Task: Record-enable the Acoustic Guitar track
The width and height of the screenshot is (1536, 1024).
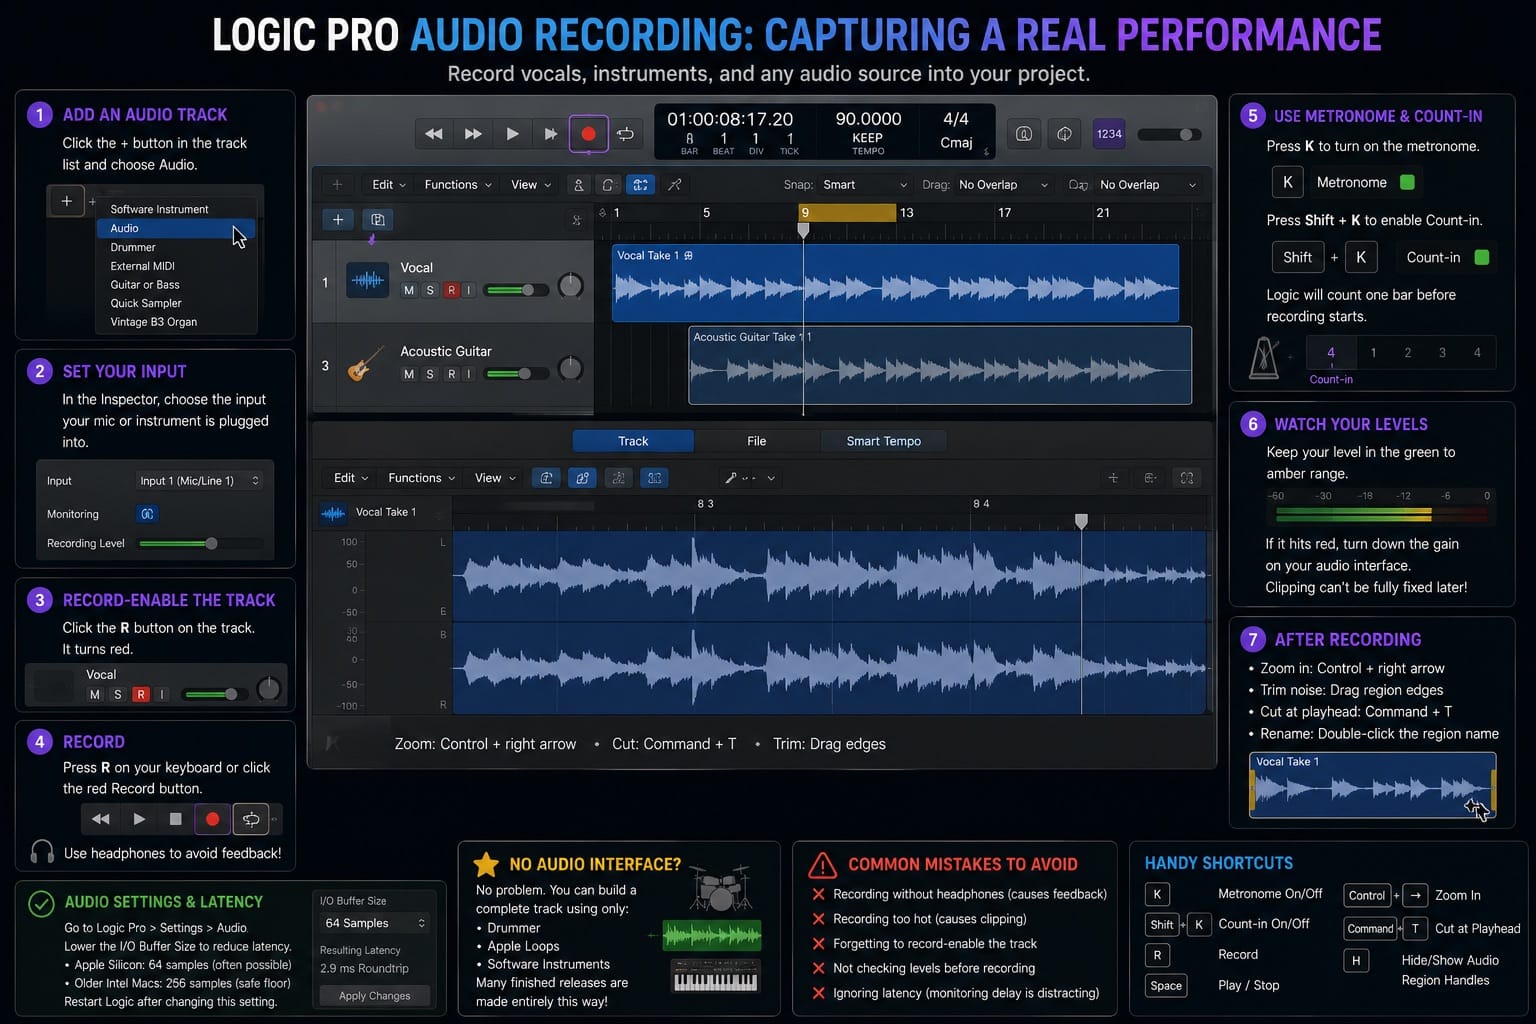Action: pyautogui.click(x=452, y=374)
